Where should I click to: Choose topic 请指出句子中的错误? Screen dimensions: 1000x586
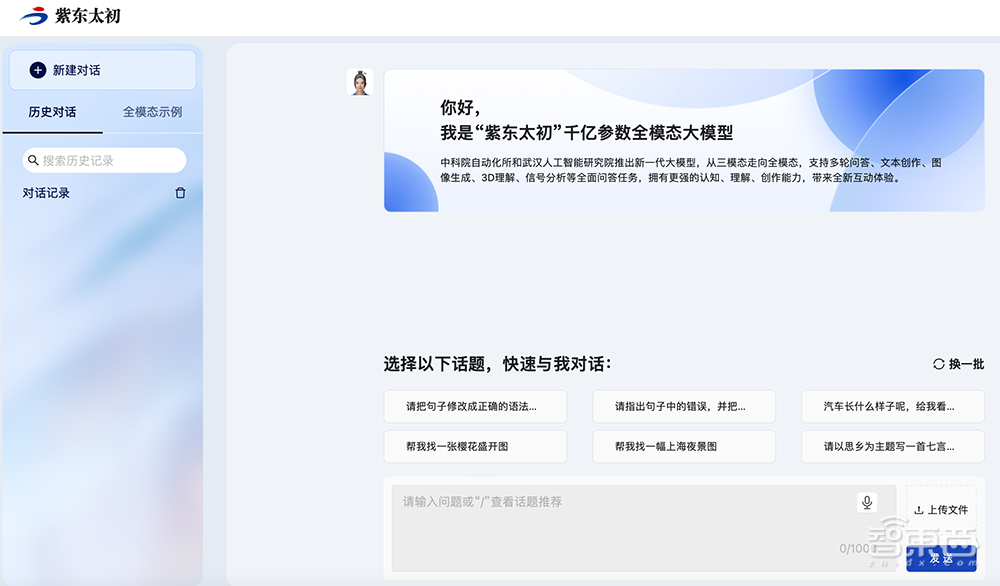click(x=683, y=406)
